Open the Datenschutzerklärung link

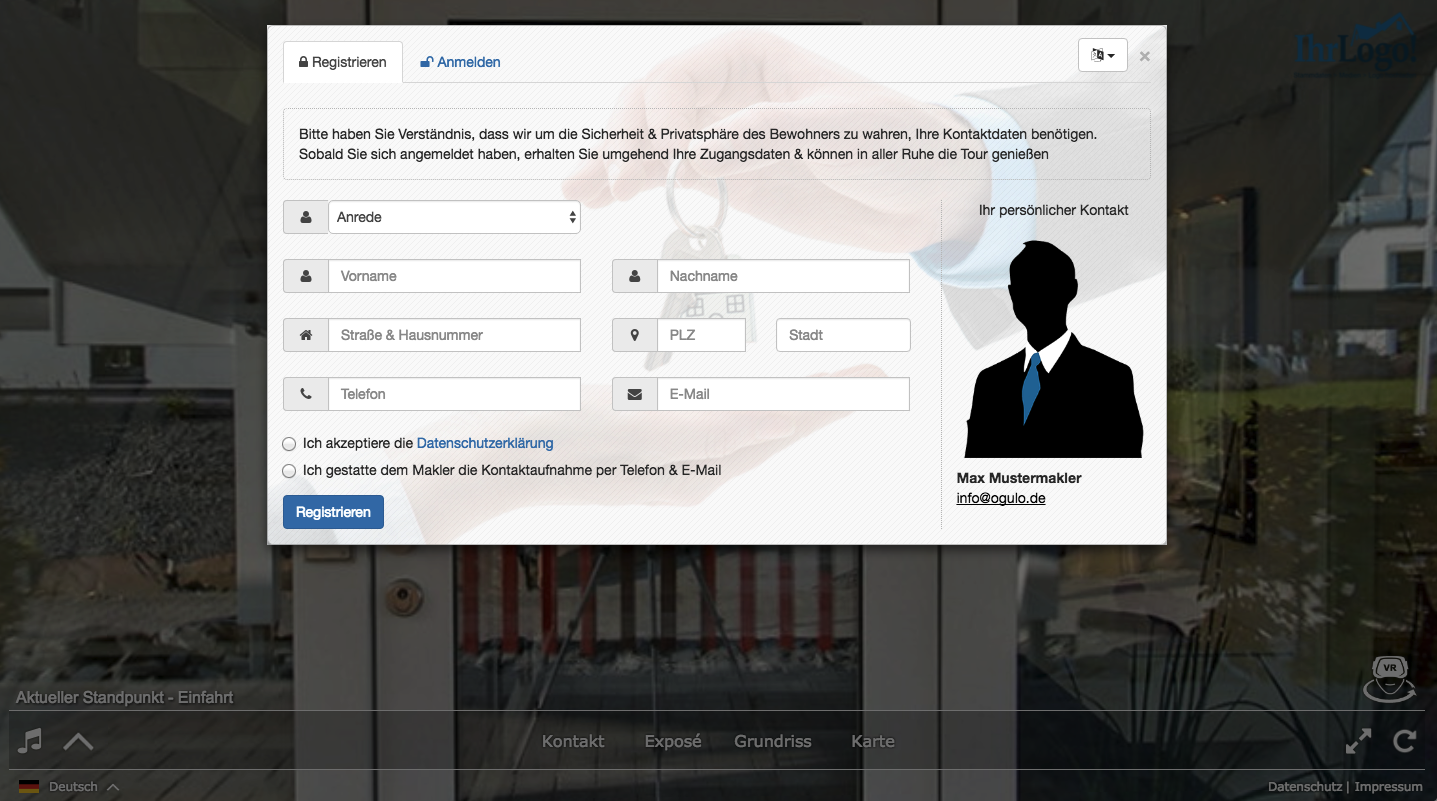485,443
